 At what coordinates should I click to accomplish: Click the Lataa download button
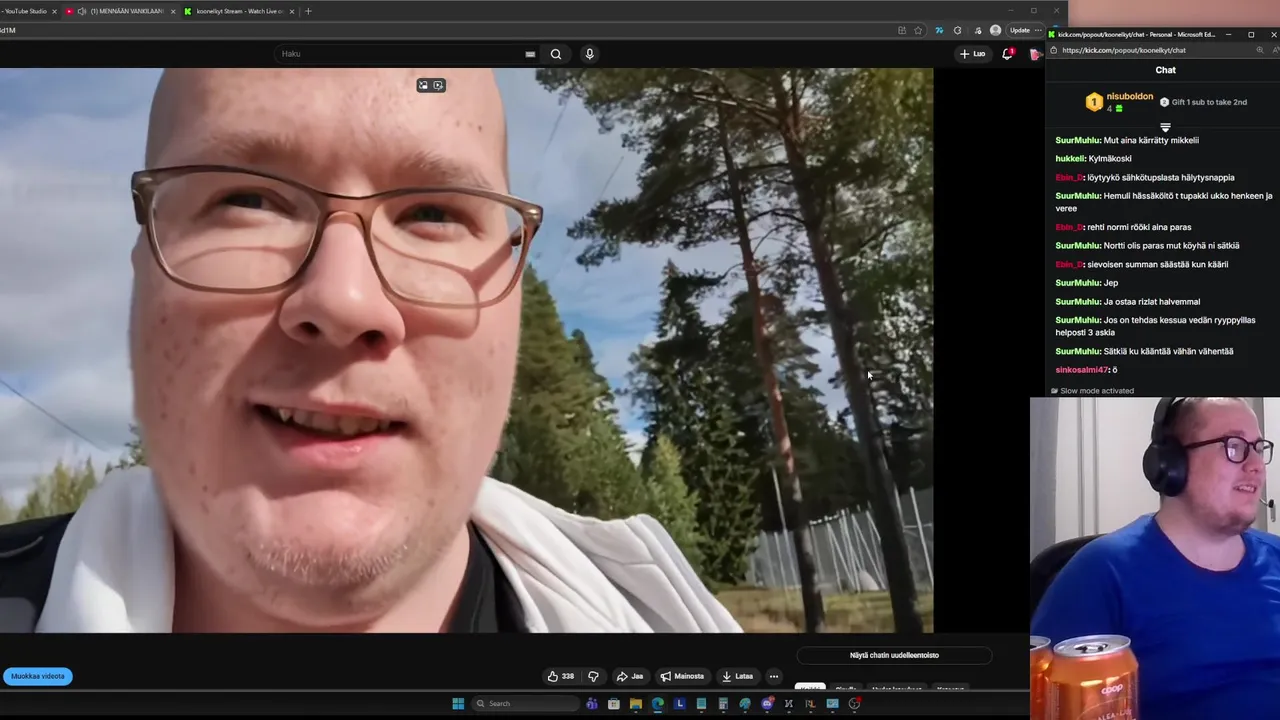(737, 676)
